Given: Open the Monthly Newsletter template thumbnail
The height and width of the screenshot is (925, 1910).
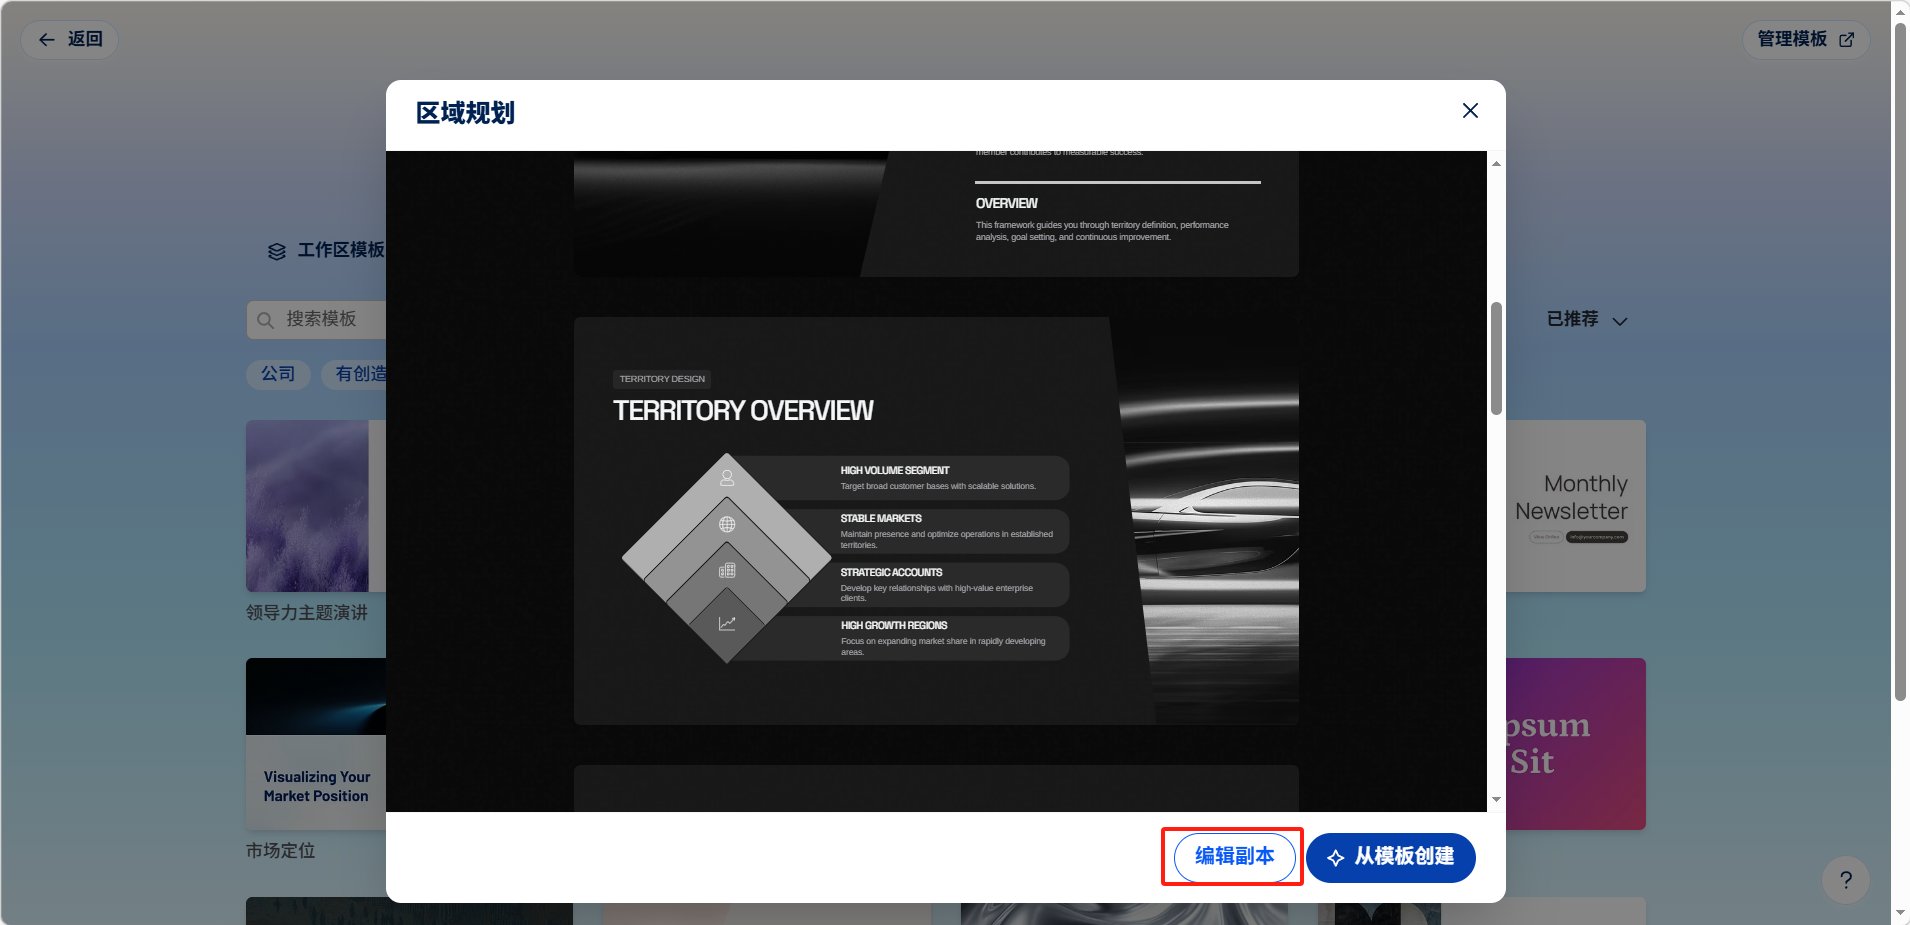Looking at the screenshot, I should 1575,506.
